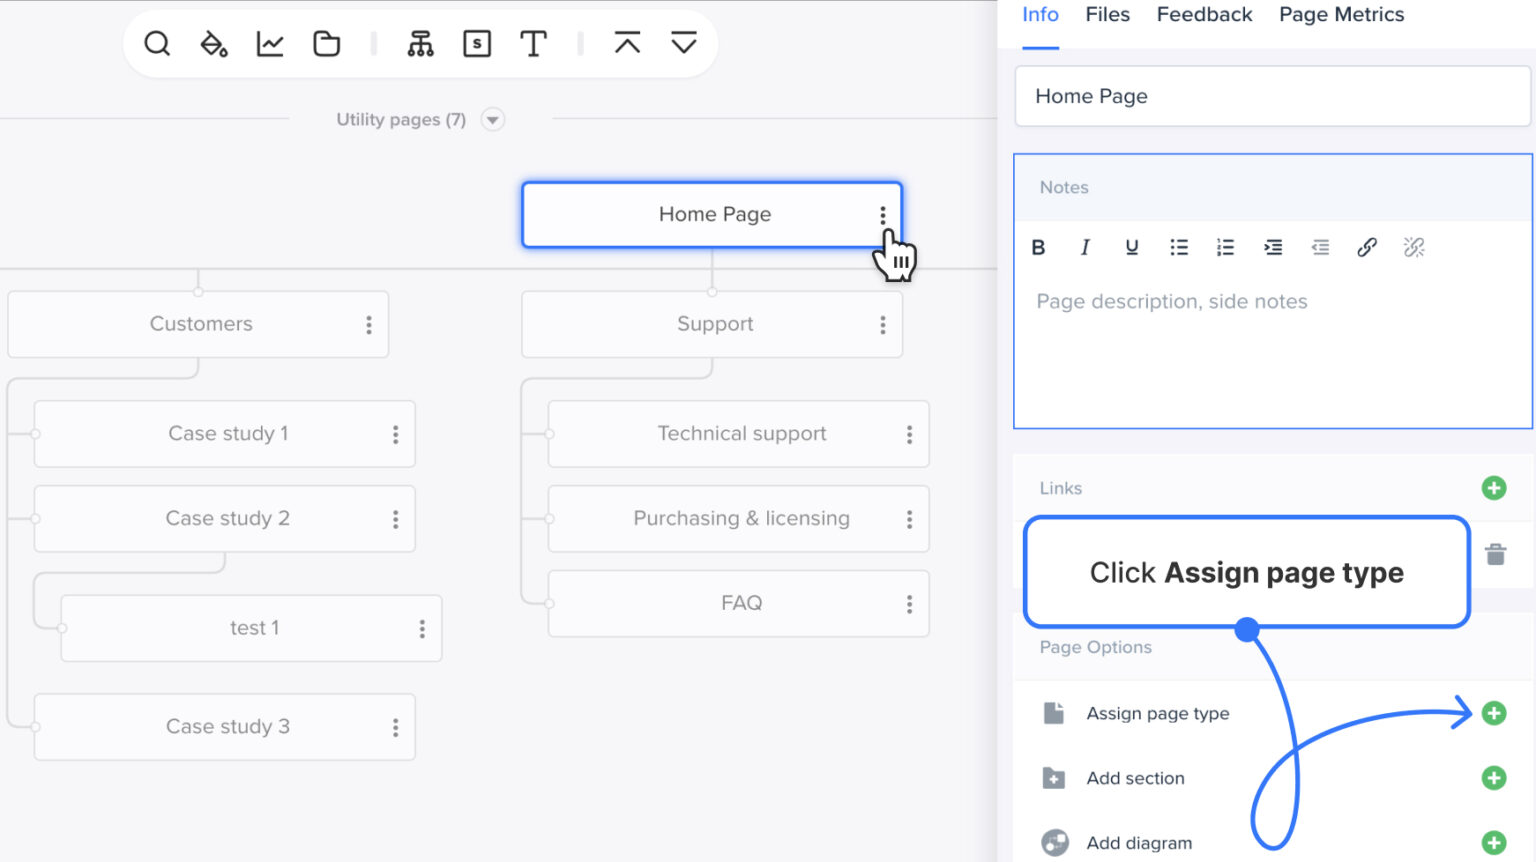Open the analytics chart tool
Viewport: 1536px width, 862px height.
[x=269, y=43]
